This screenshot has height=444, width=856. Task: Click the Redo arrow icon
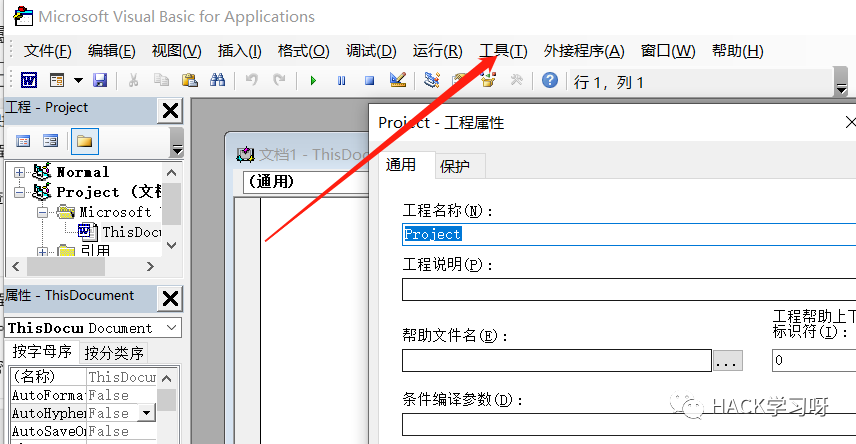click(279, 80)
